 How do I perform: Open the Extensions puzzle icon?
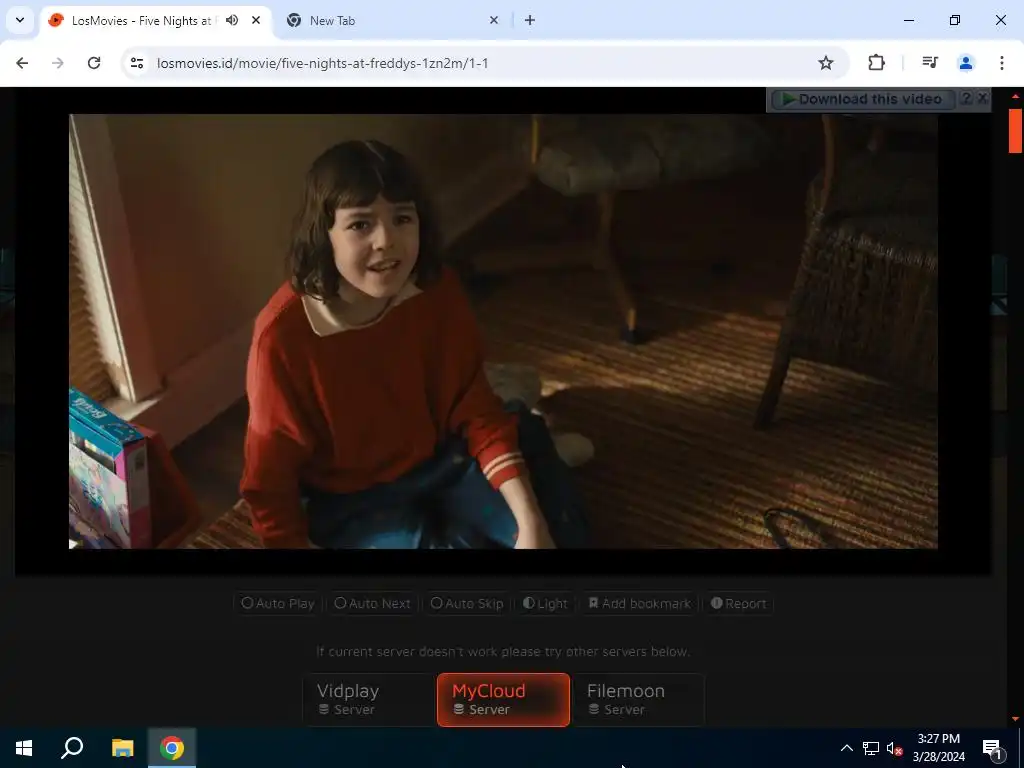876,63
